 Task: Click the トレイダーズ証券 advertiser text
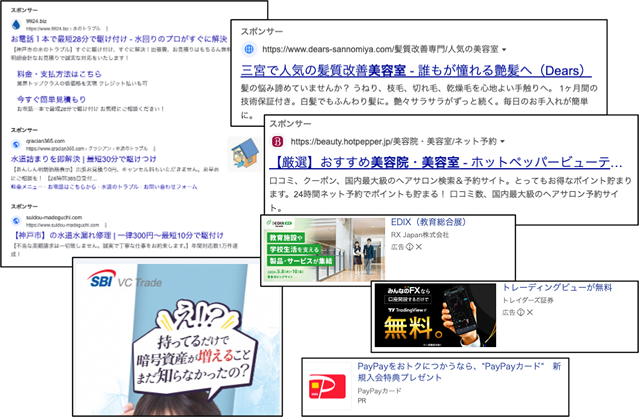click(x=528, y=300)
